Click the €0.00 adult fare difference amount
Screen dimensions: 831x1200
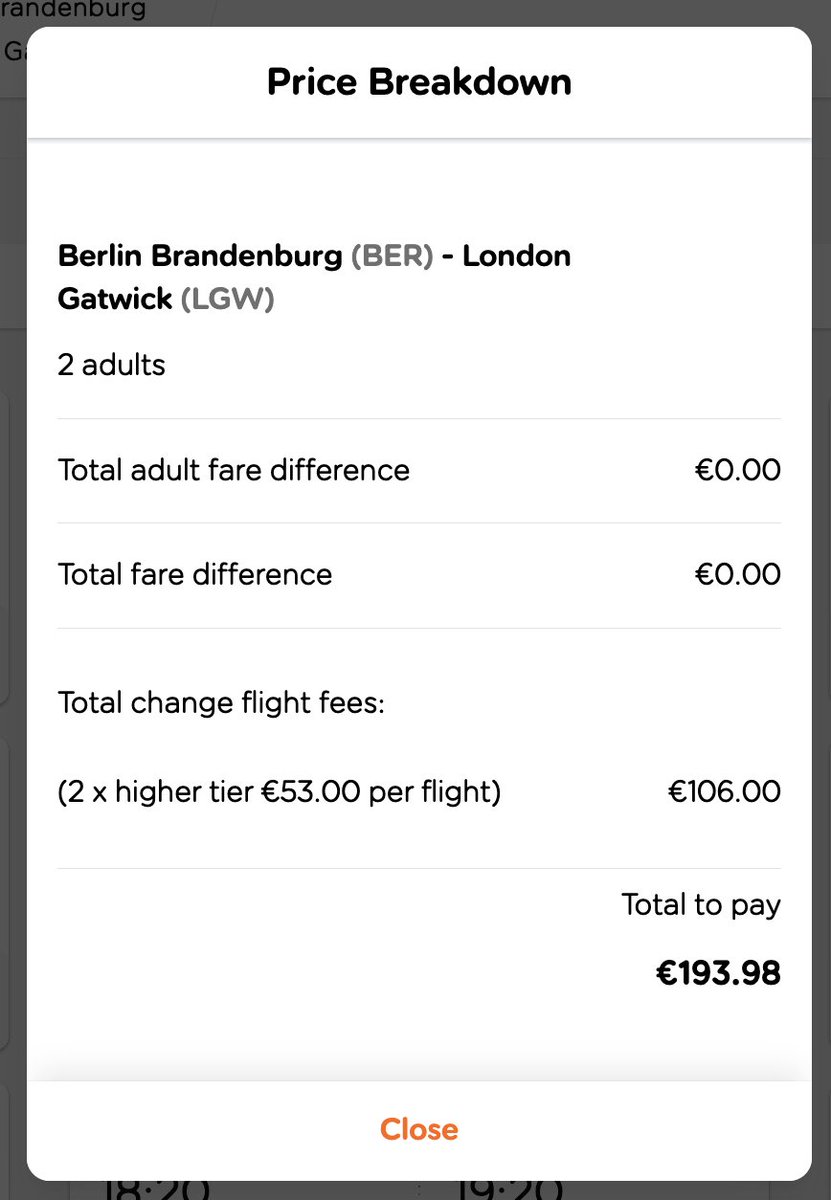[737, 470]
